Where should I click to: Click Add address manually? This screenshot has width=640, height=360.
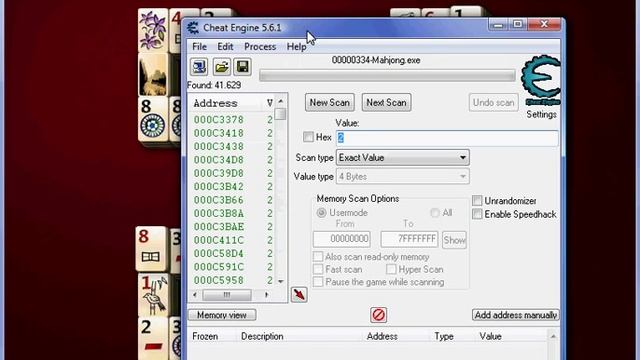click(x=516, y=315)
